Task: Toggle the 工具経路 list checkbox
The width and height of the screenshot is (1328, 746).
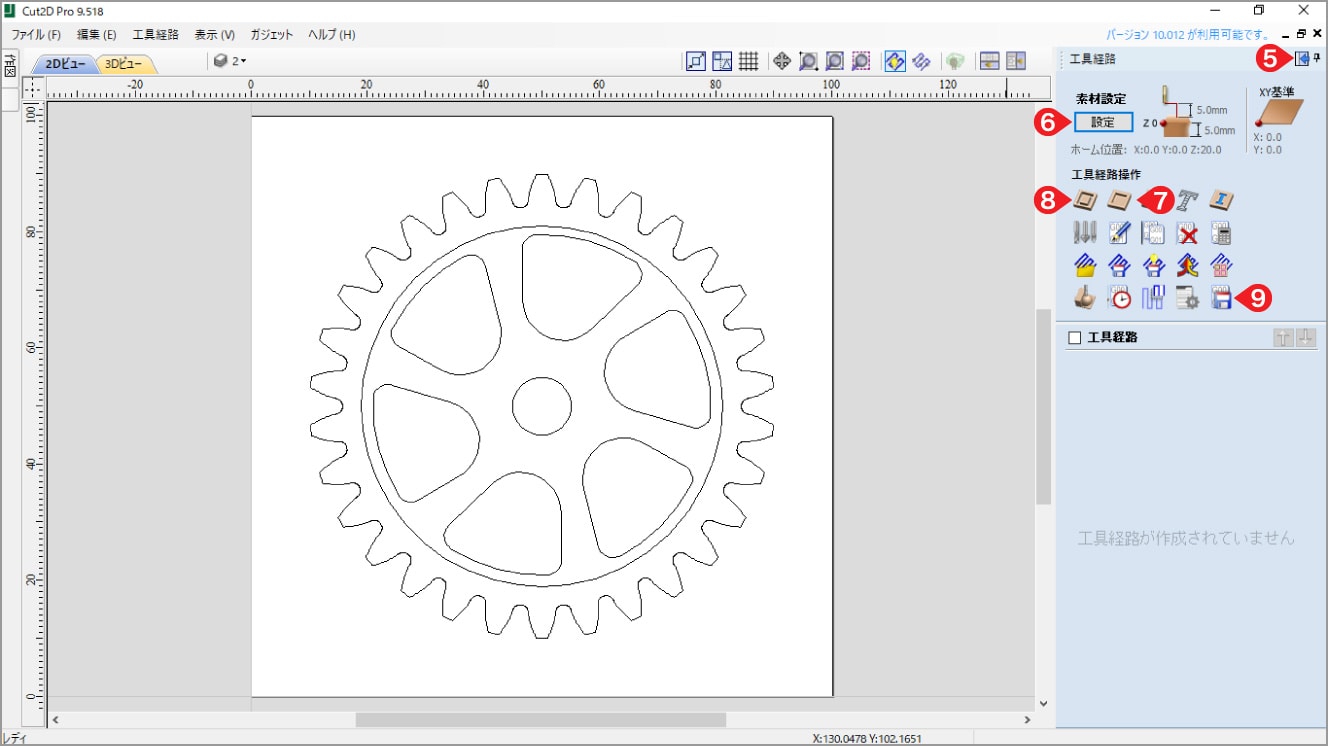Action: (x=1075, y=338)
